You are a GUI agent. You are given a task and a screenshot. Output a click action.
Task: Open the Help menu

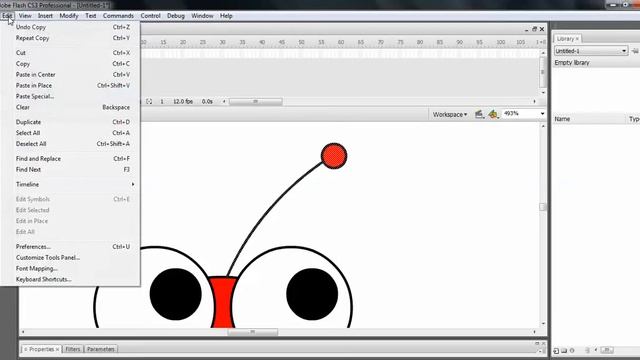pos(226,16)
